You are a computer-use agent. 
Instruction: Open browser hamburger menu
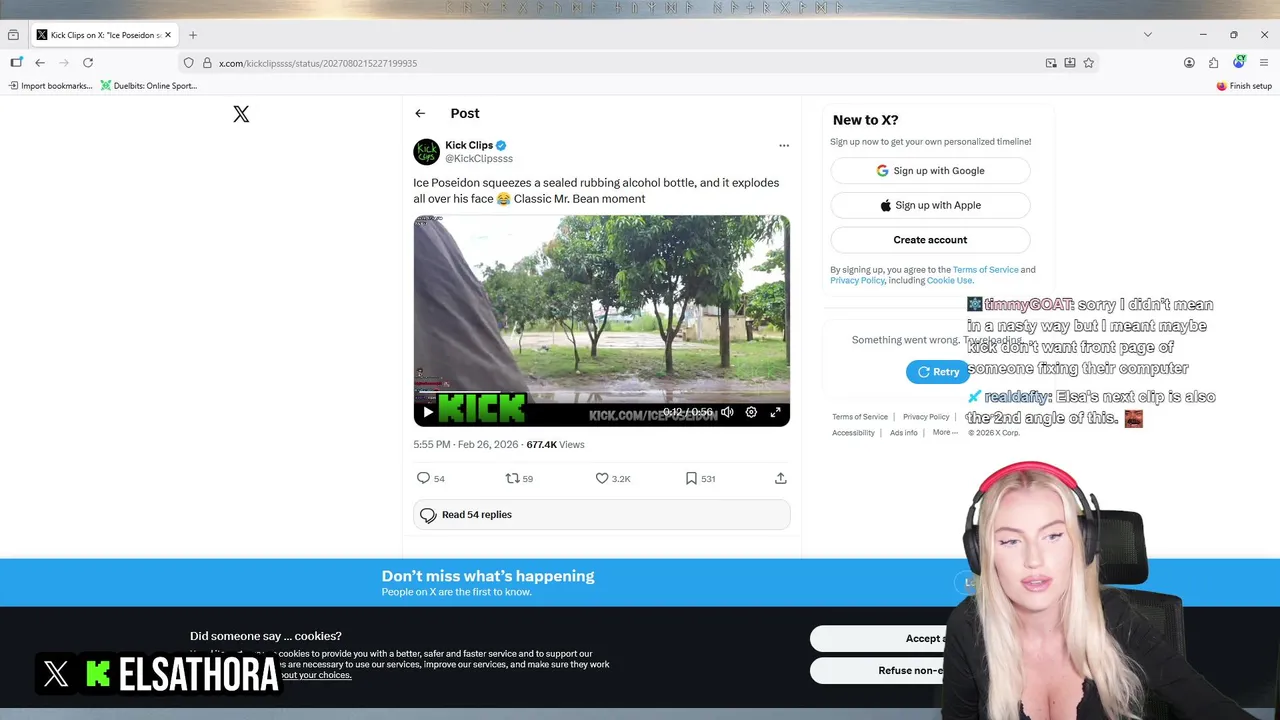click(1264, 63)
